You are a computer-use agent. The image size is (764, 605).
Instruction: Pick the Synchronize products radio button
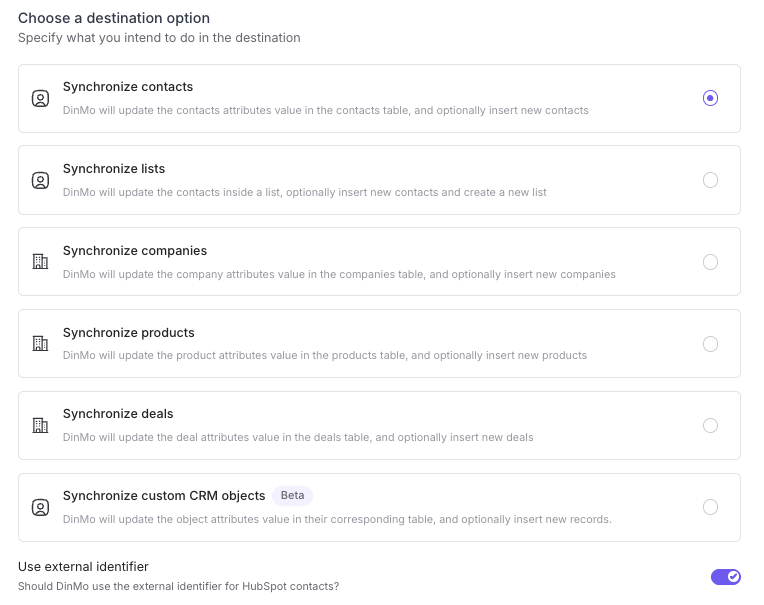(710, 344)
